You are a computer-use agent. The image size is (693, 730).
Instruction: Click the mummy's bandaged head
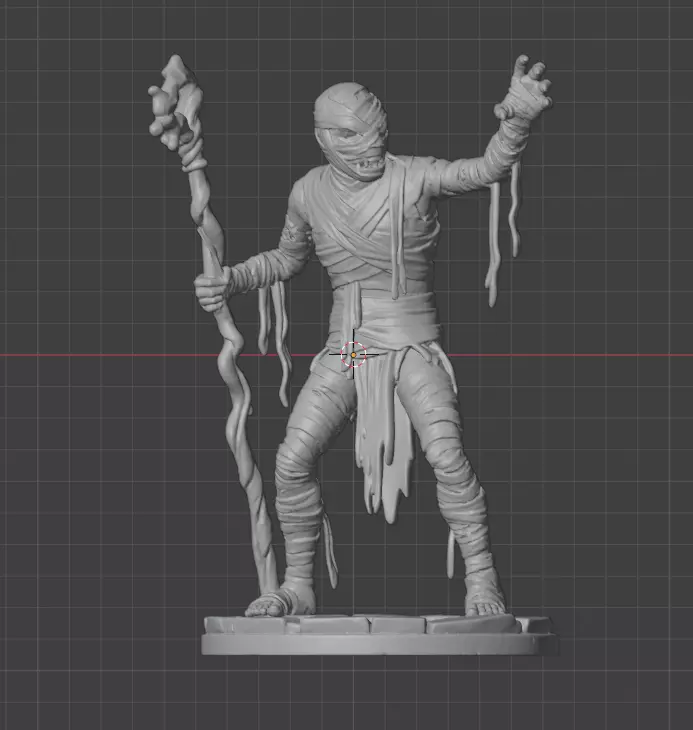point(351,132)
